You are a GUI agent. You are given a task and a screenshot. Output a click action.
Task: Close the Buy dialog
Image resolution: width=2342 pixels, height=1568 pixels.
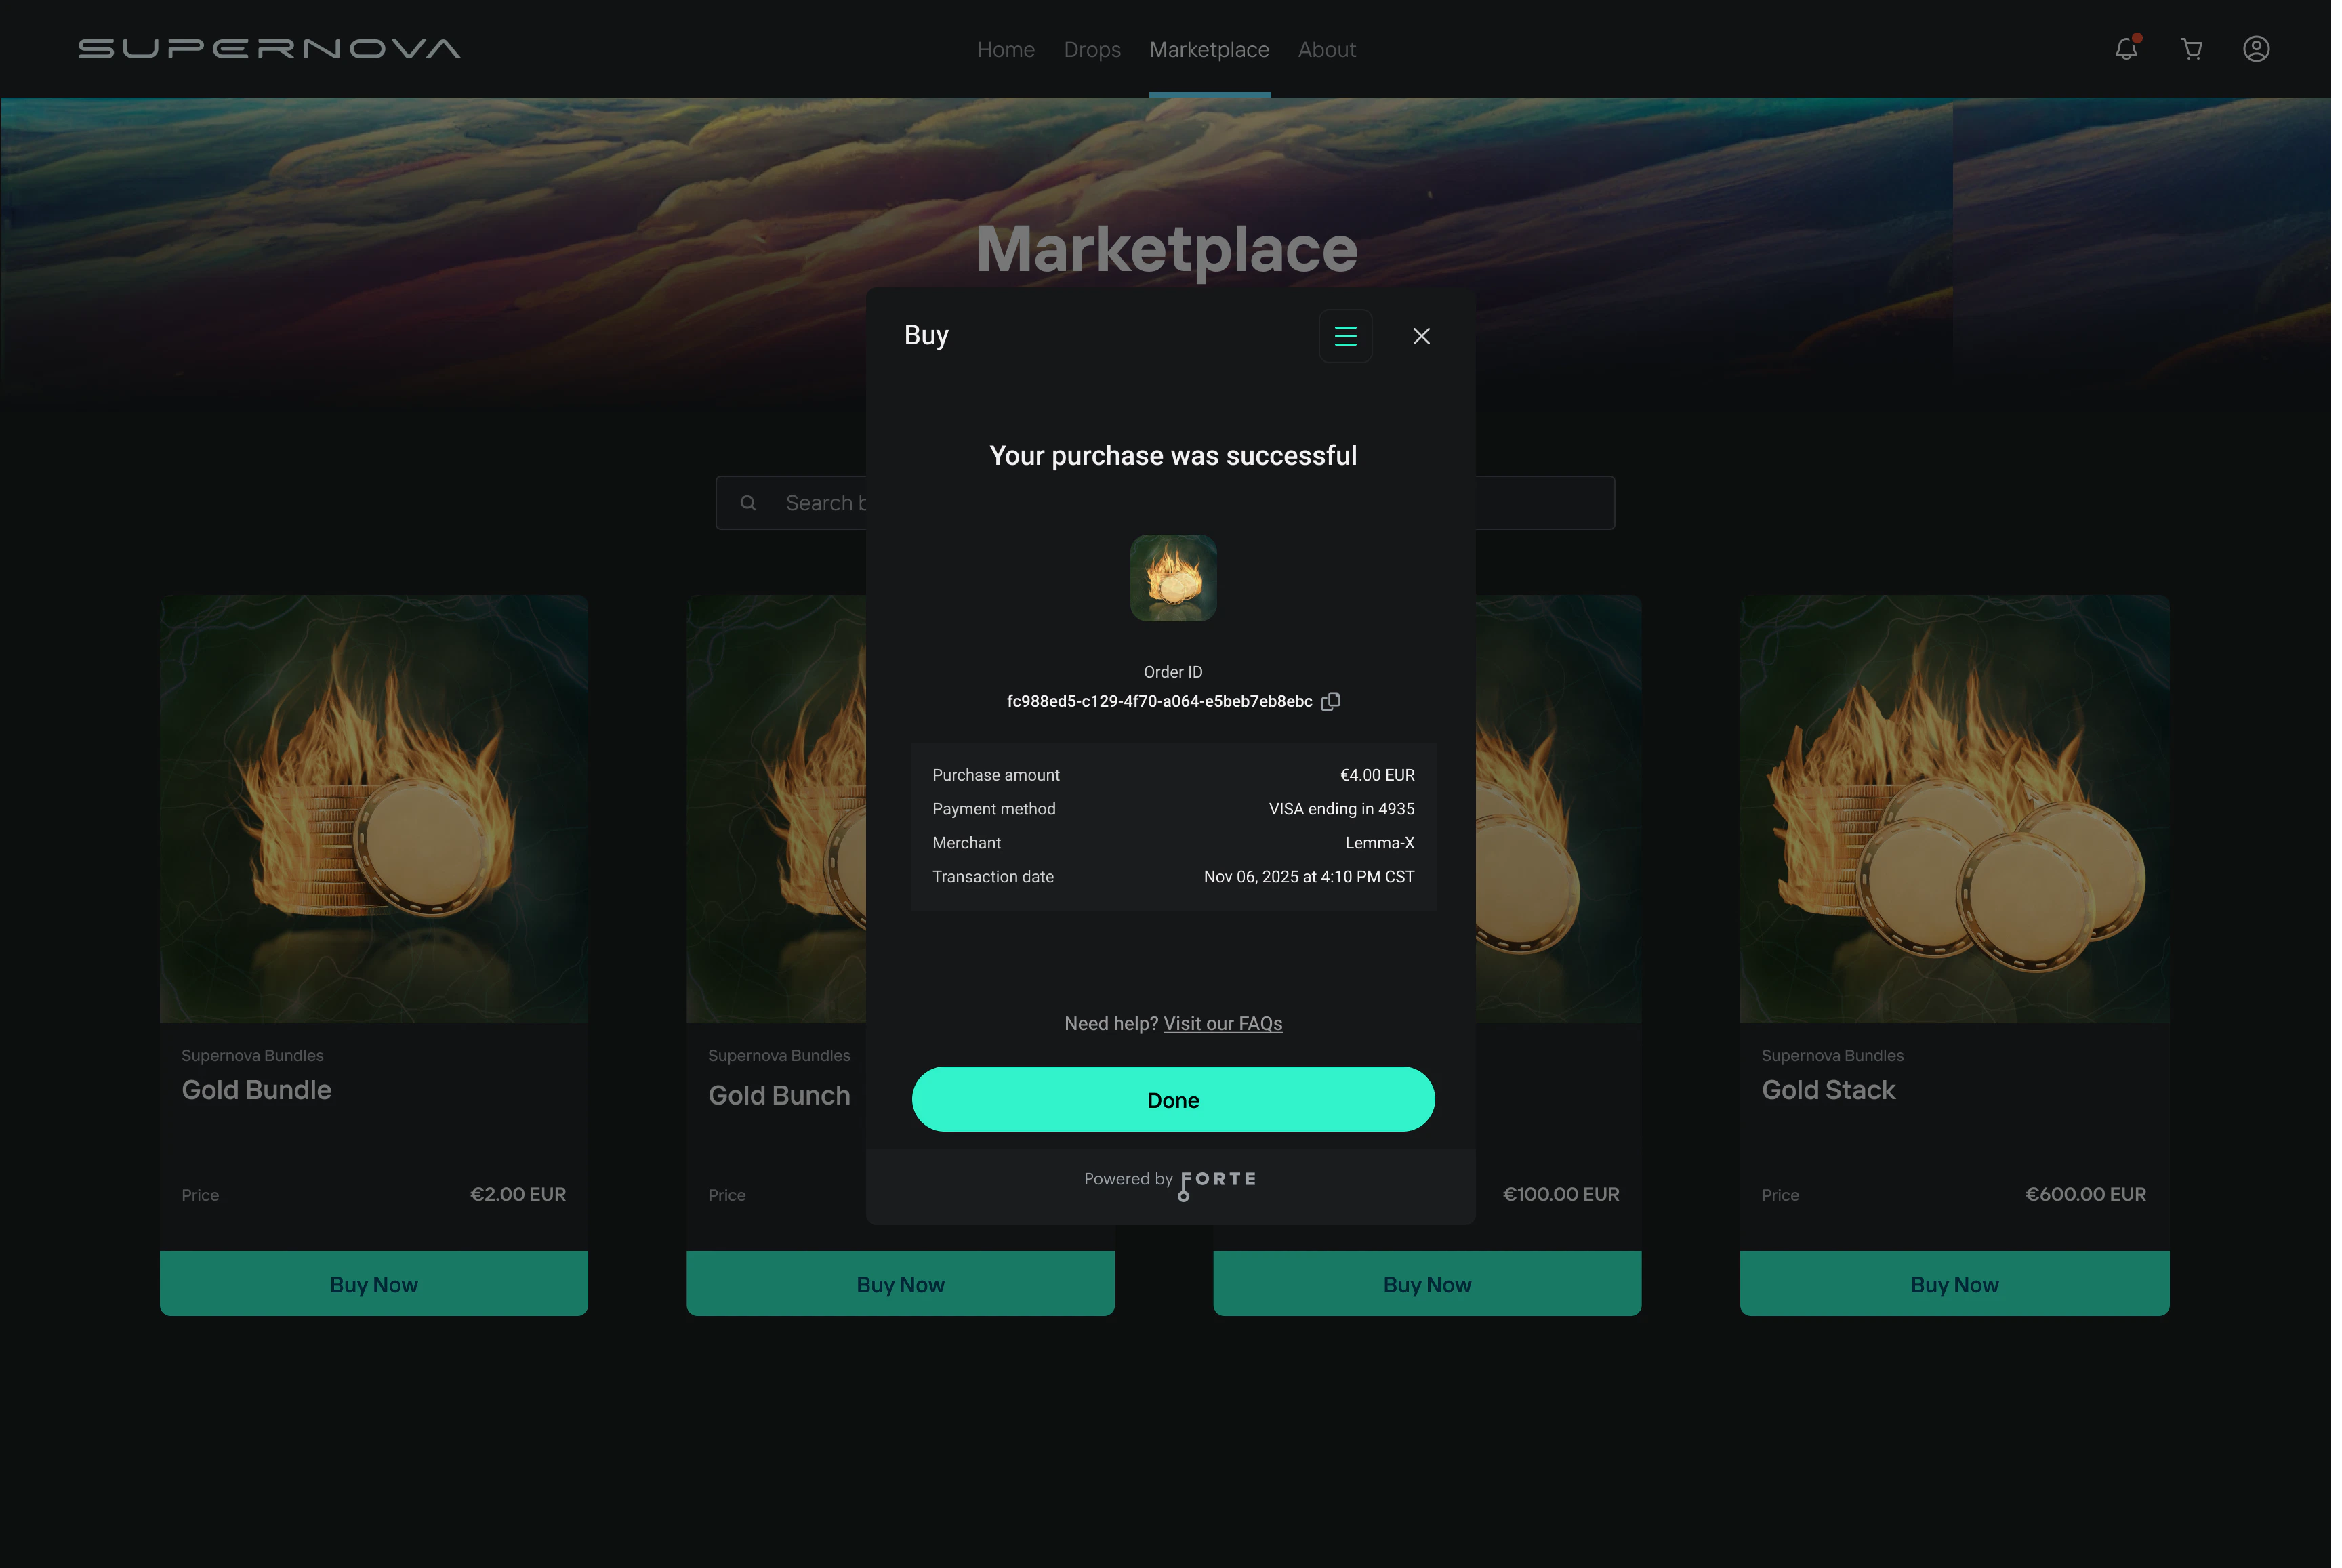1421,336
